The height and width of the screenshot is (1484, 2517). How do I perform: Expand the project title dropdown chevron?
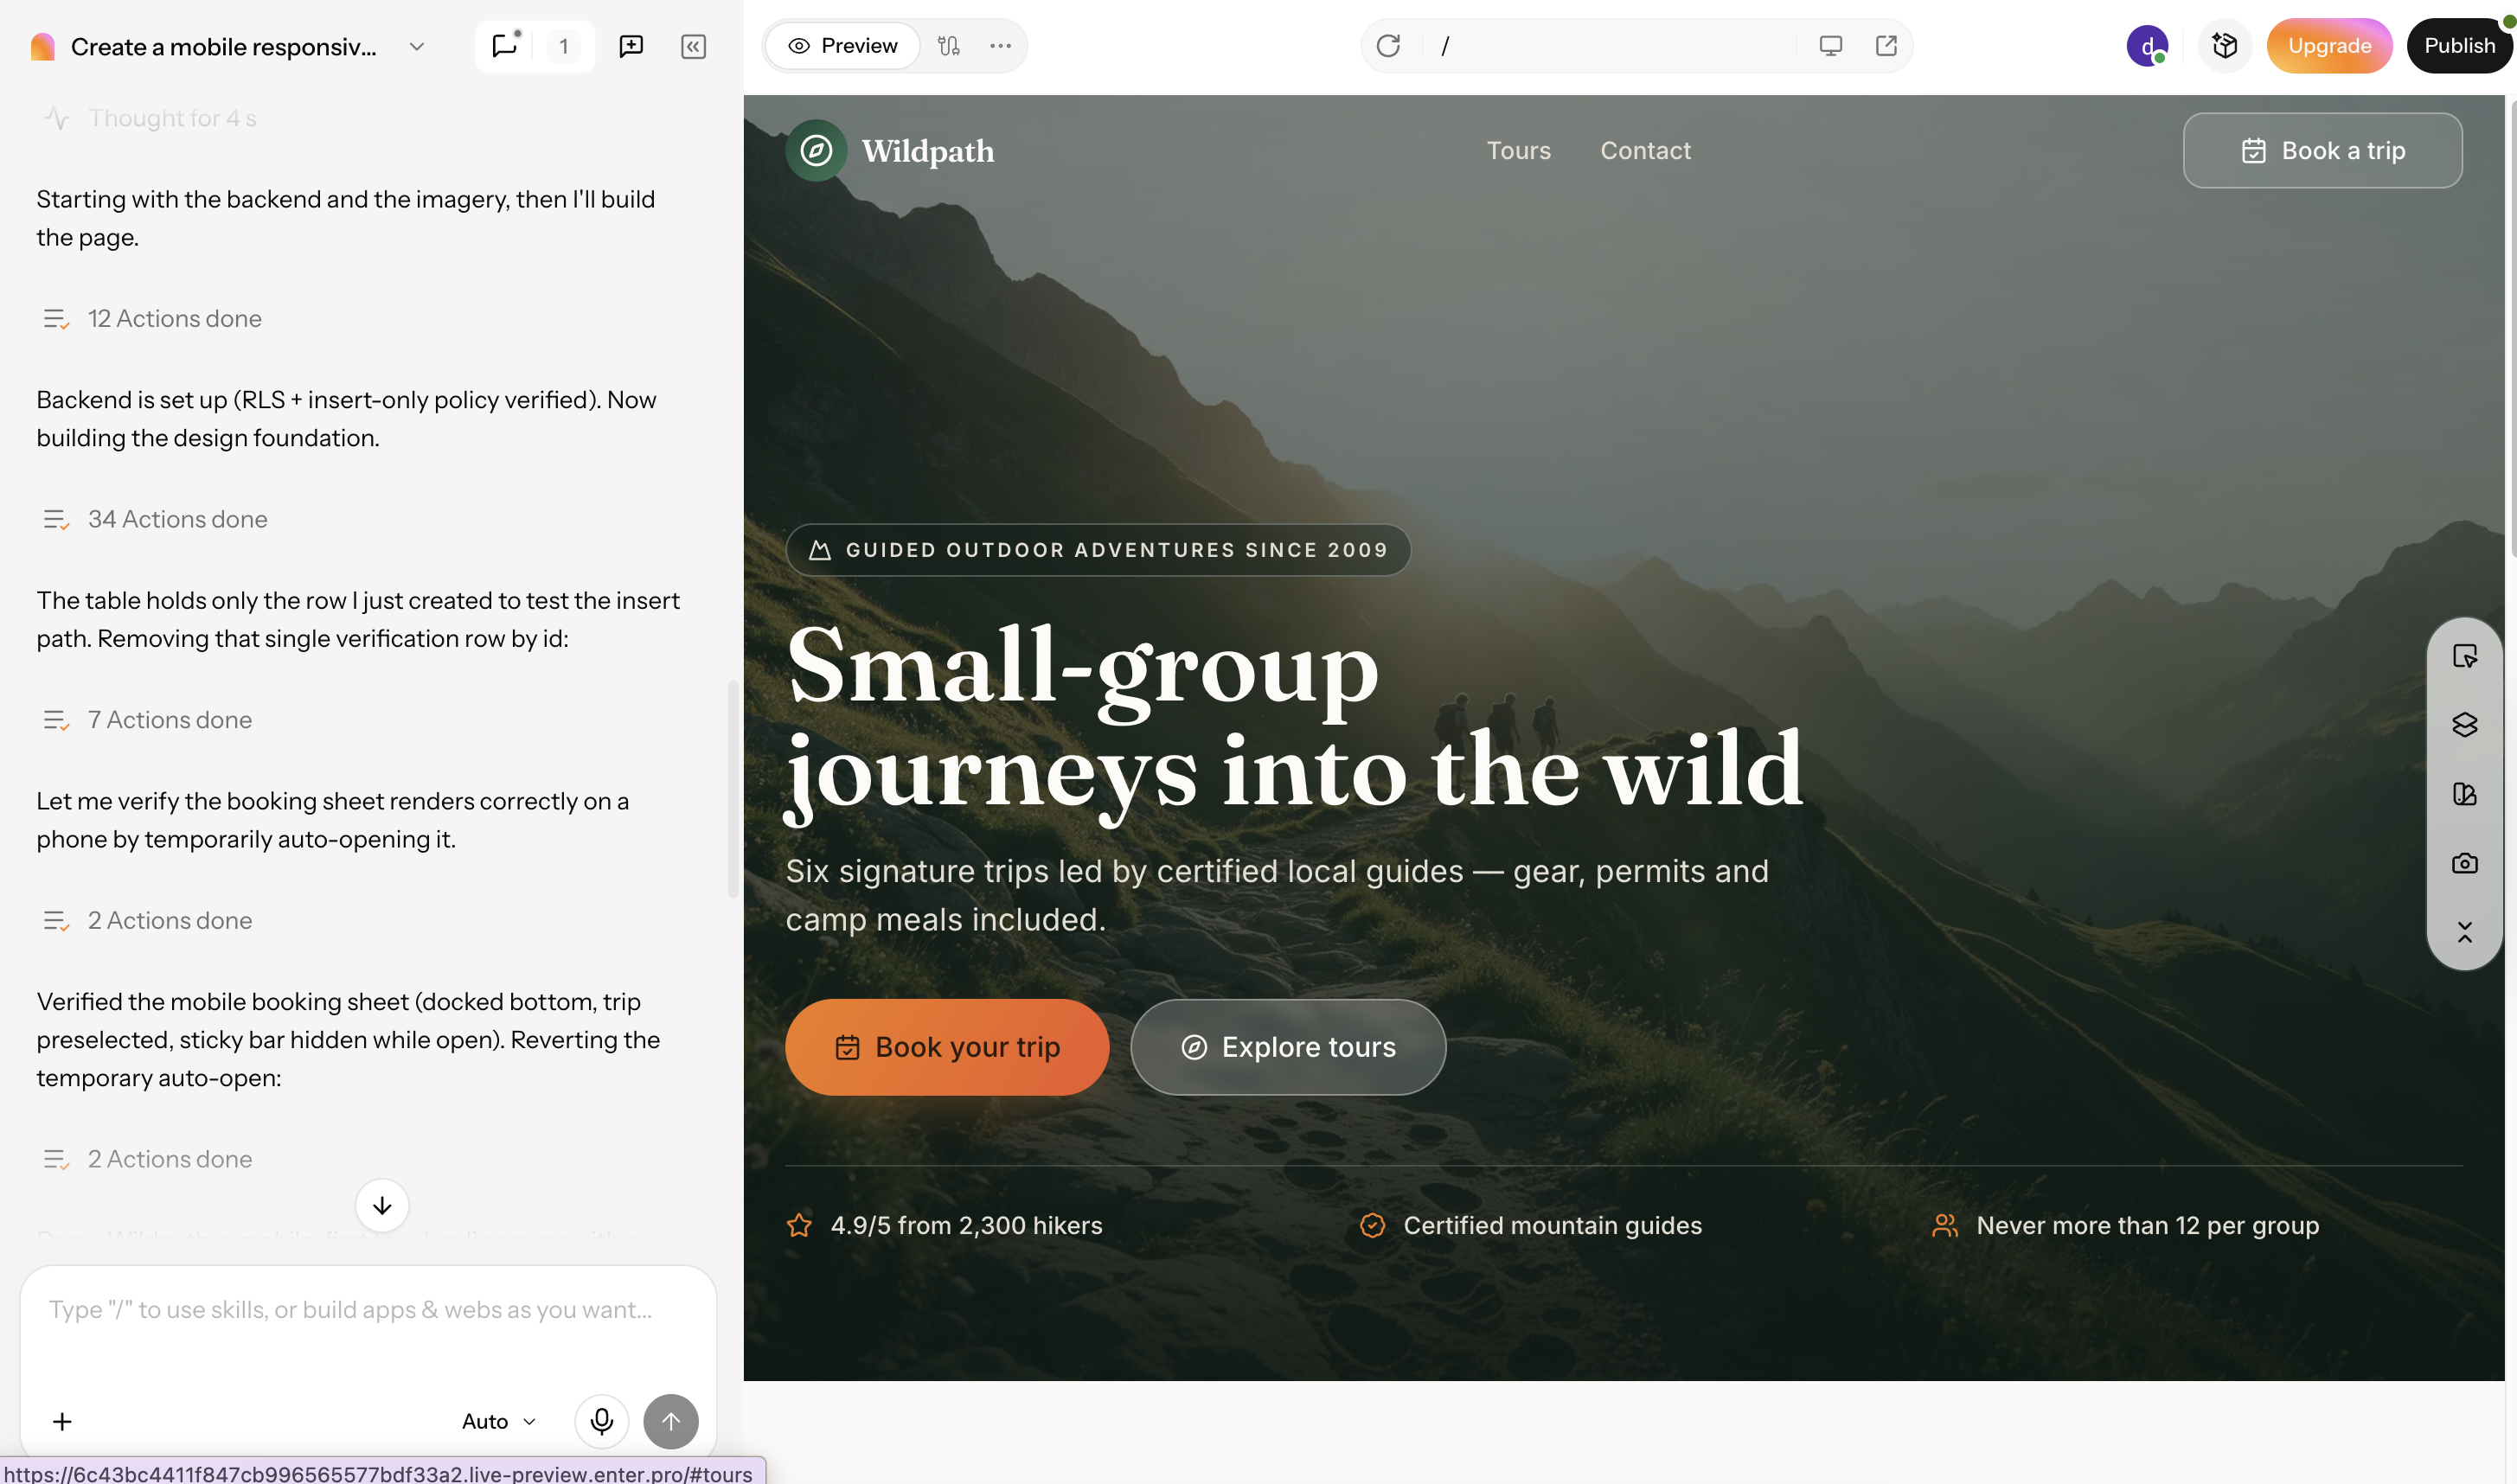(417, 47)
